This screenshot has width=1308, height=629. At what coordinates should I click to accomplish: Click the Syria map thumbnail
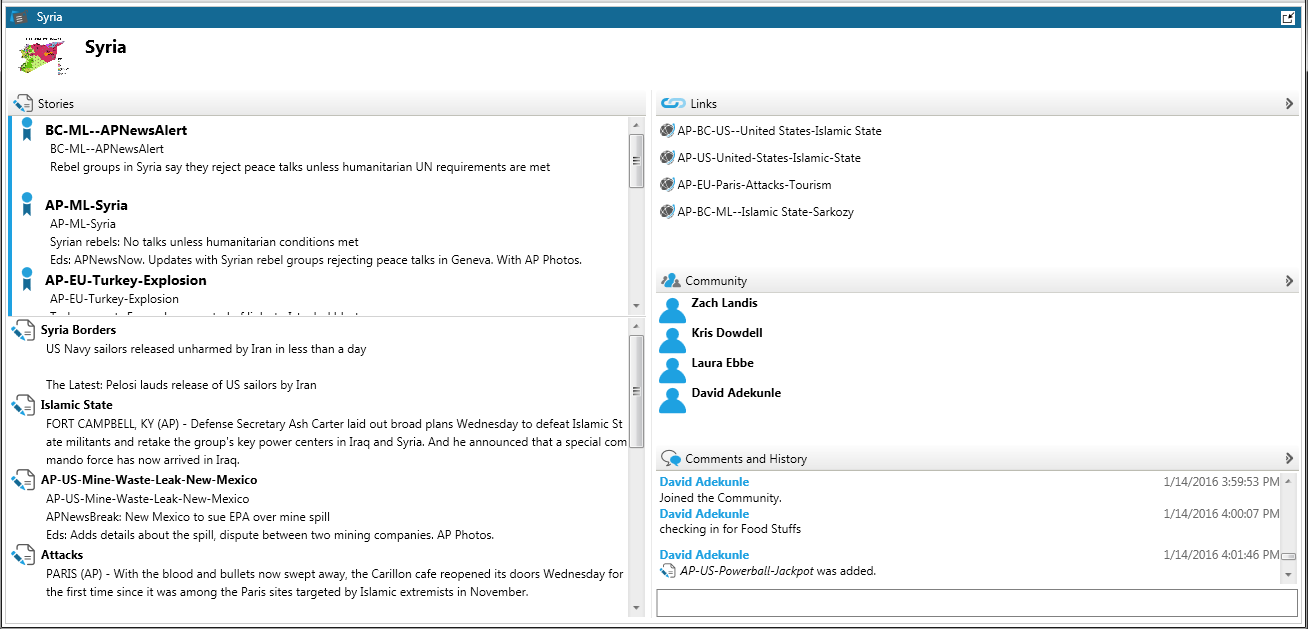coord(43,55)
